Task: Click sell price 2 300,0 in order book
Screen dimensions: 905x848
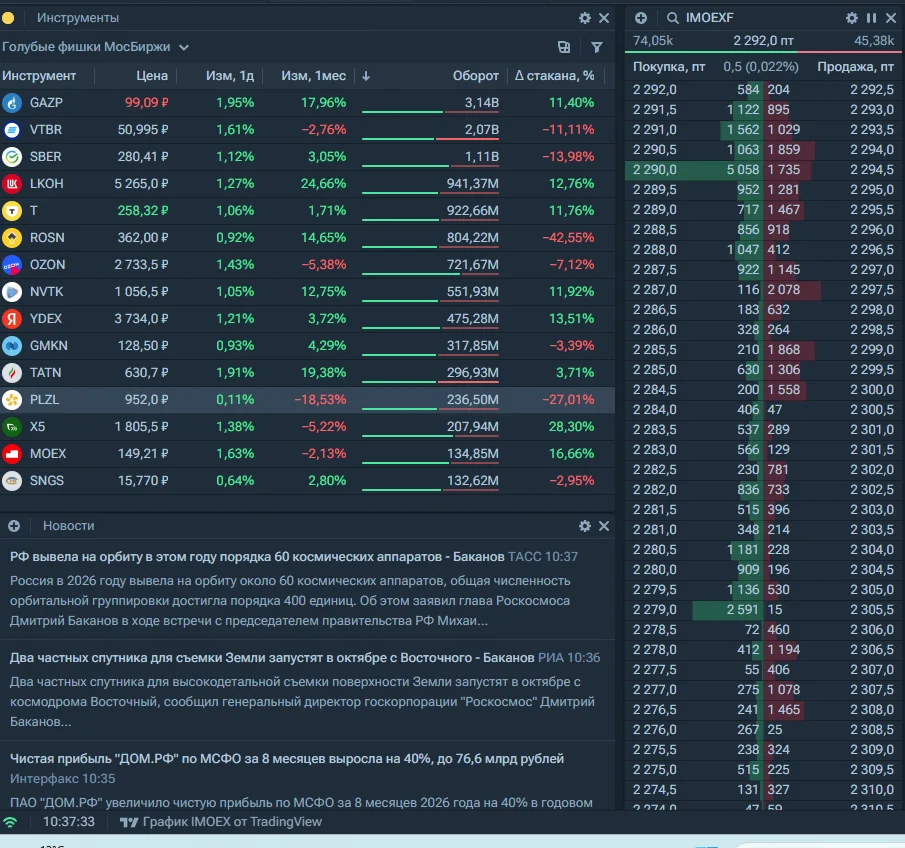Action: [872, 390]
